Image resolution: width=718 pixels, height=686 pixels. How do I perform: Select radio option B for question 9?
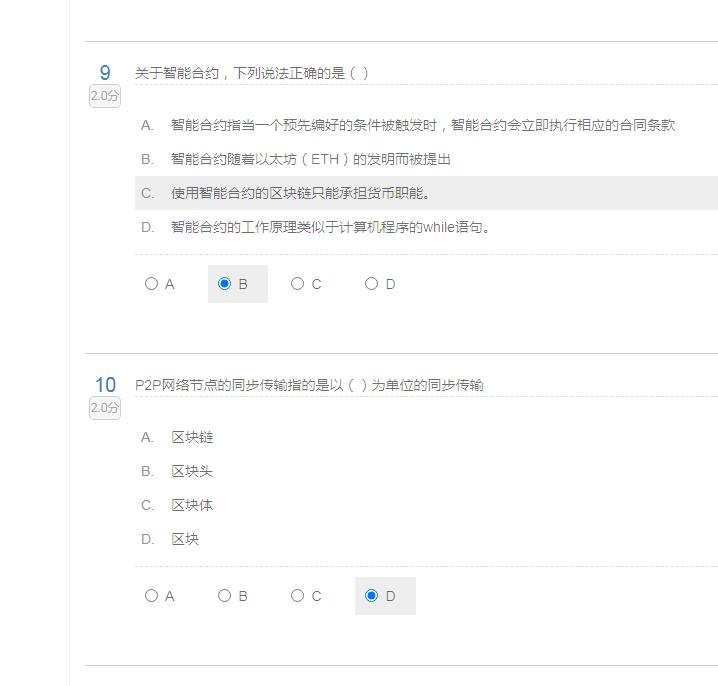click(224, 284)
